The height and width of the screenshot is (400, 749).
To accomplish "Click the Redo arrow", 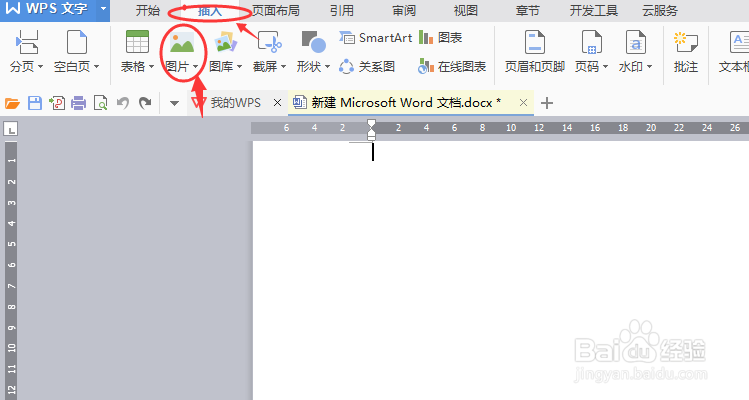I will [x=145, y=103].
